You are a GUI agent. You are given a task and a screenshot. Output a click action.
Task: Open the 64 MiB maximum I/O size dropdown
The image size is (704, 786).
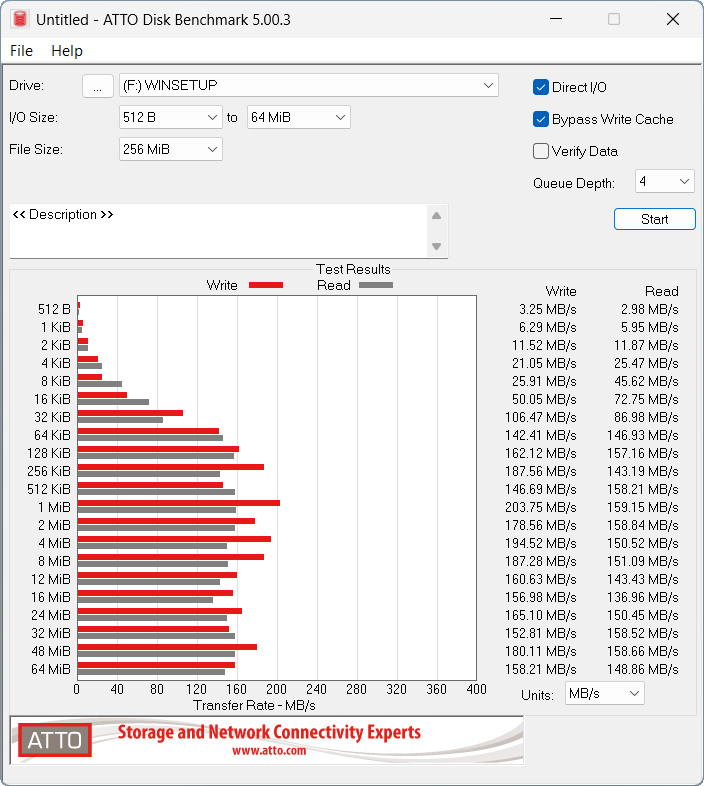(x=298, y=117)
